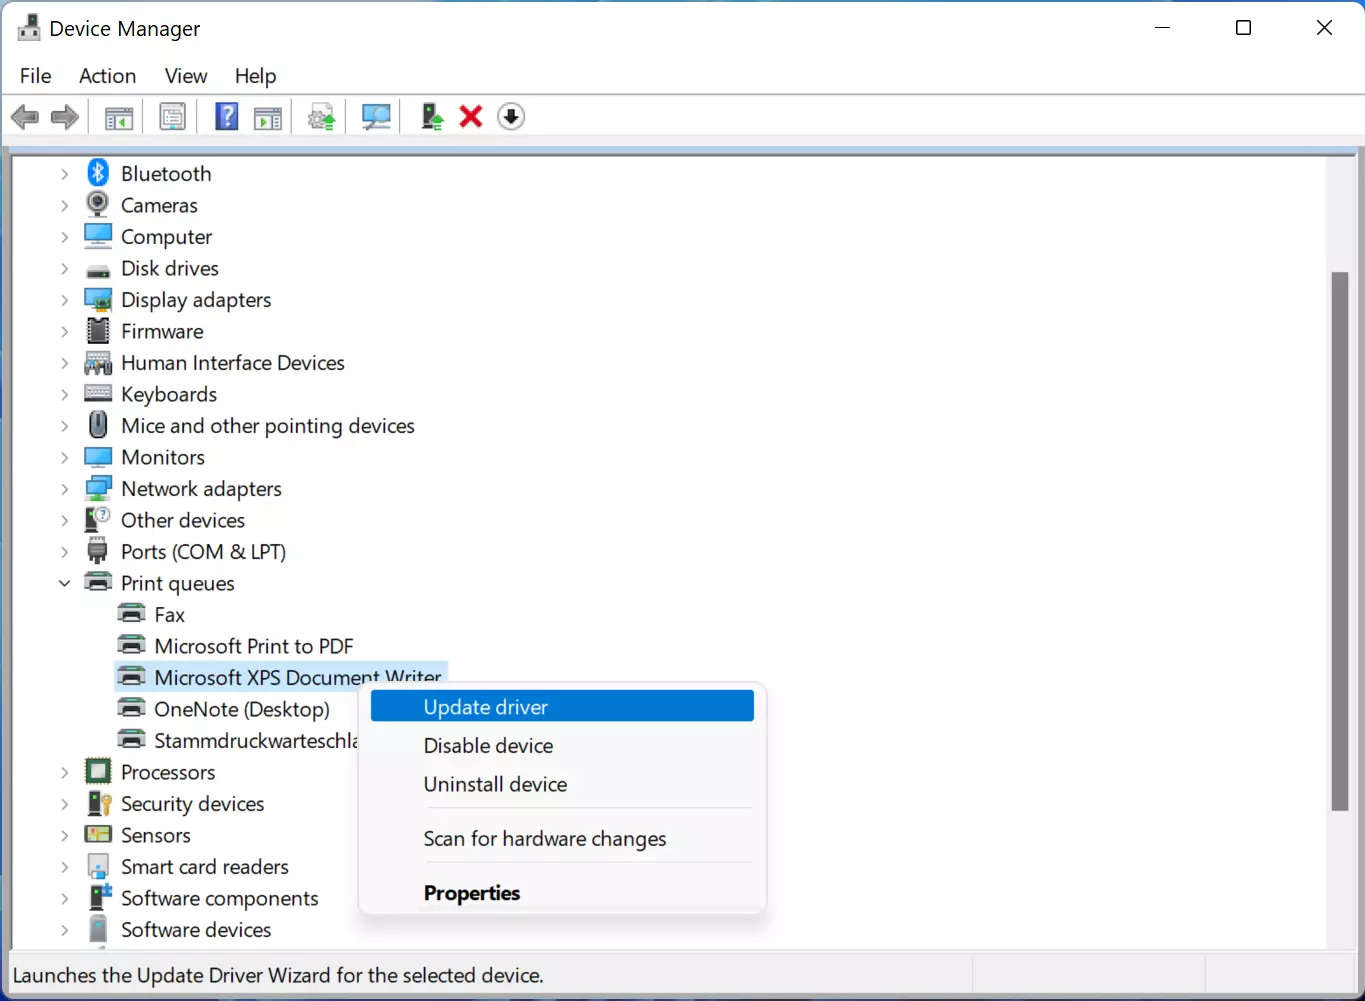The height and width of the screenshot is (1001, 1365).
Task: Click the blue Help question mark icon
Action: click(227, 117)
